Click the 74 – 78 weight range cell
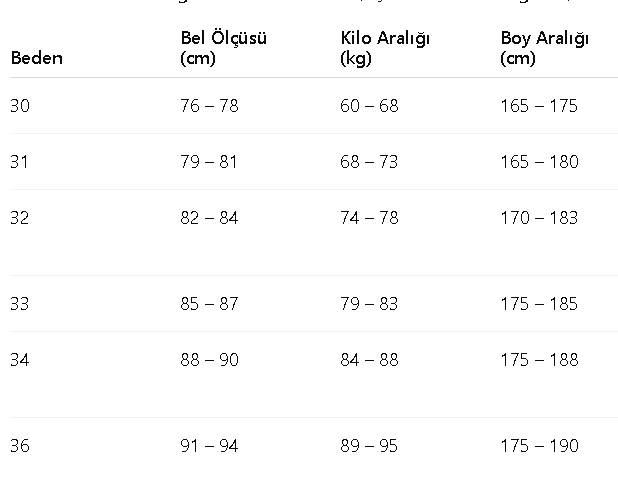 click(x=369, y=218)
